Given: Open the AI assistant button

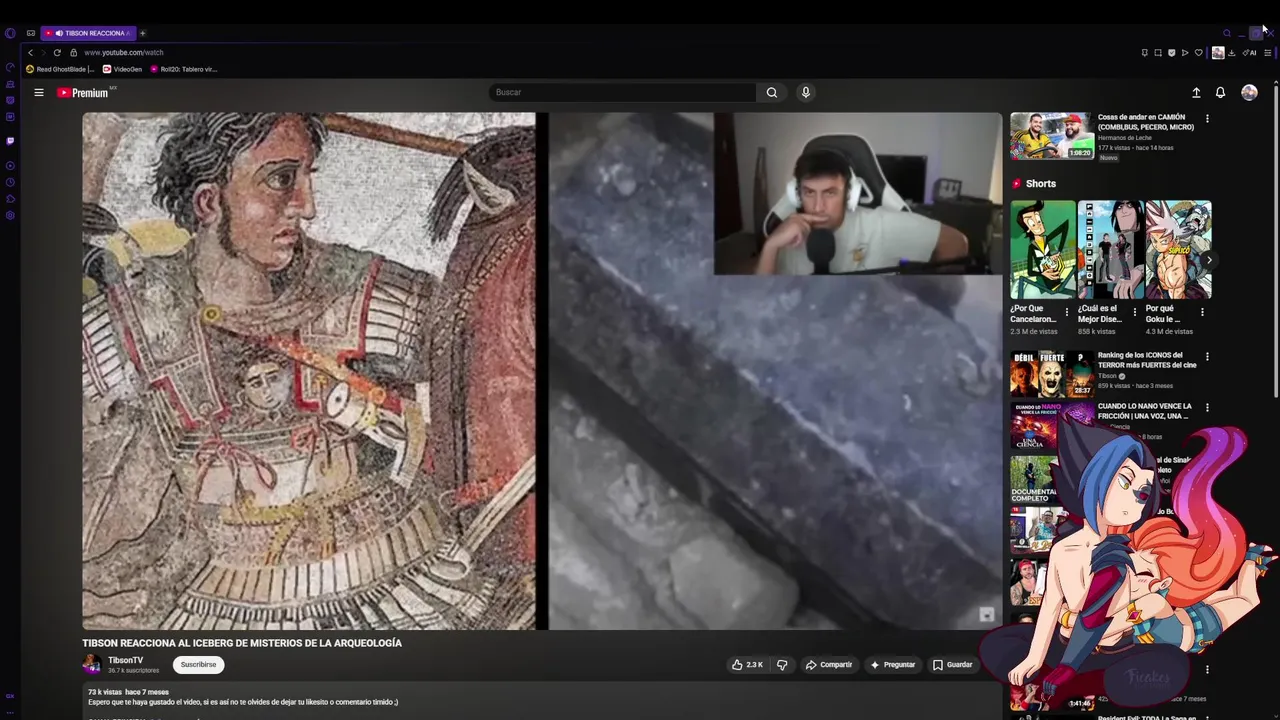Looking at the screenshot, I should (1250, 52).
